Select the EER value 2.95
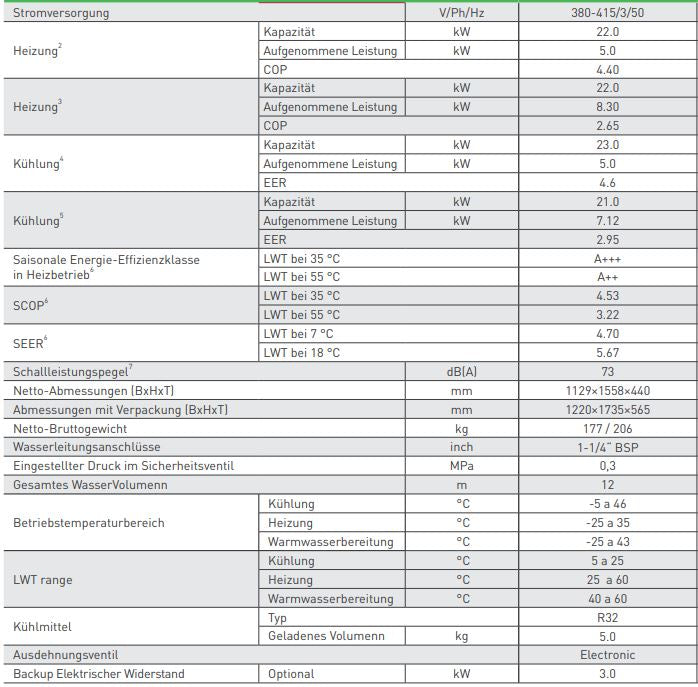 [607, 240]
